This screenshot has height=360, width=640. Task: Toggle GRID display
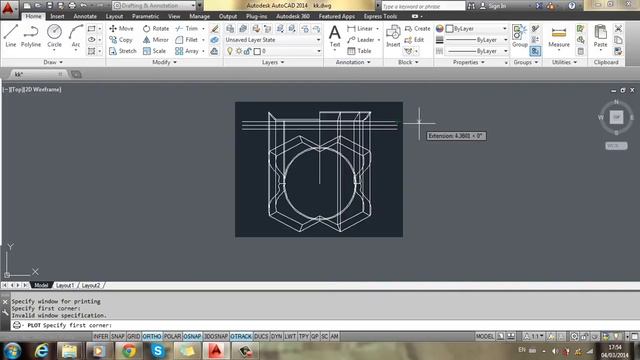click(133, 336)
